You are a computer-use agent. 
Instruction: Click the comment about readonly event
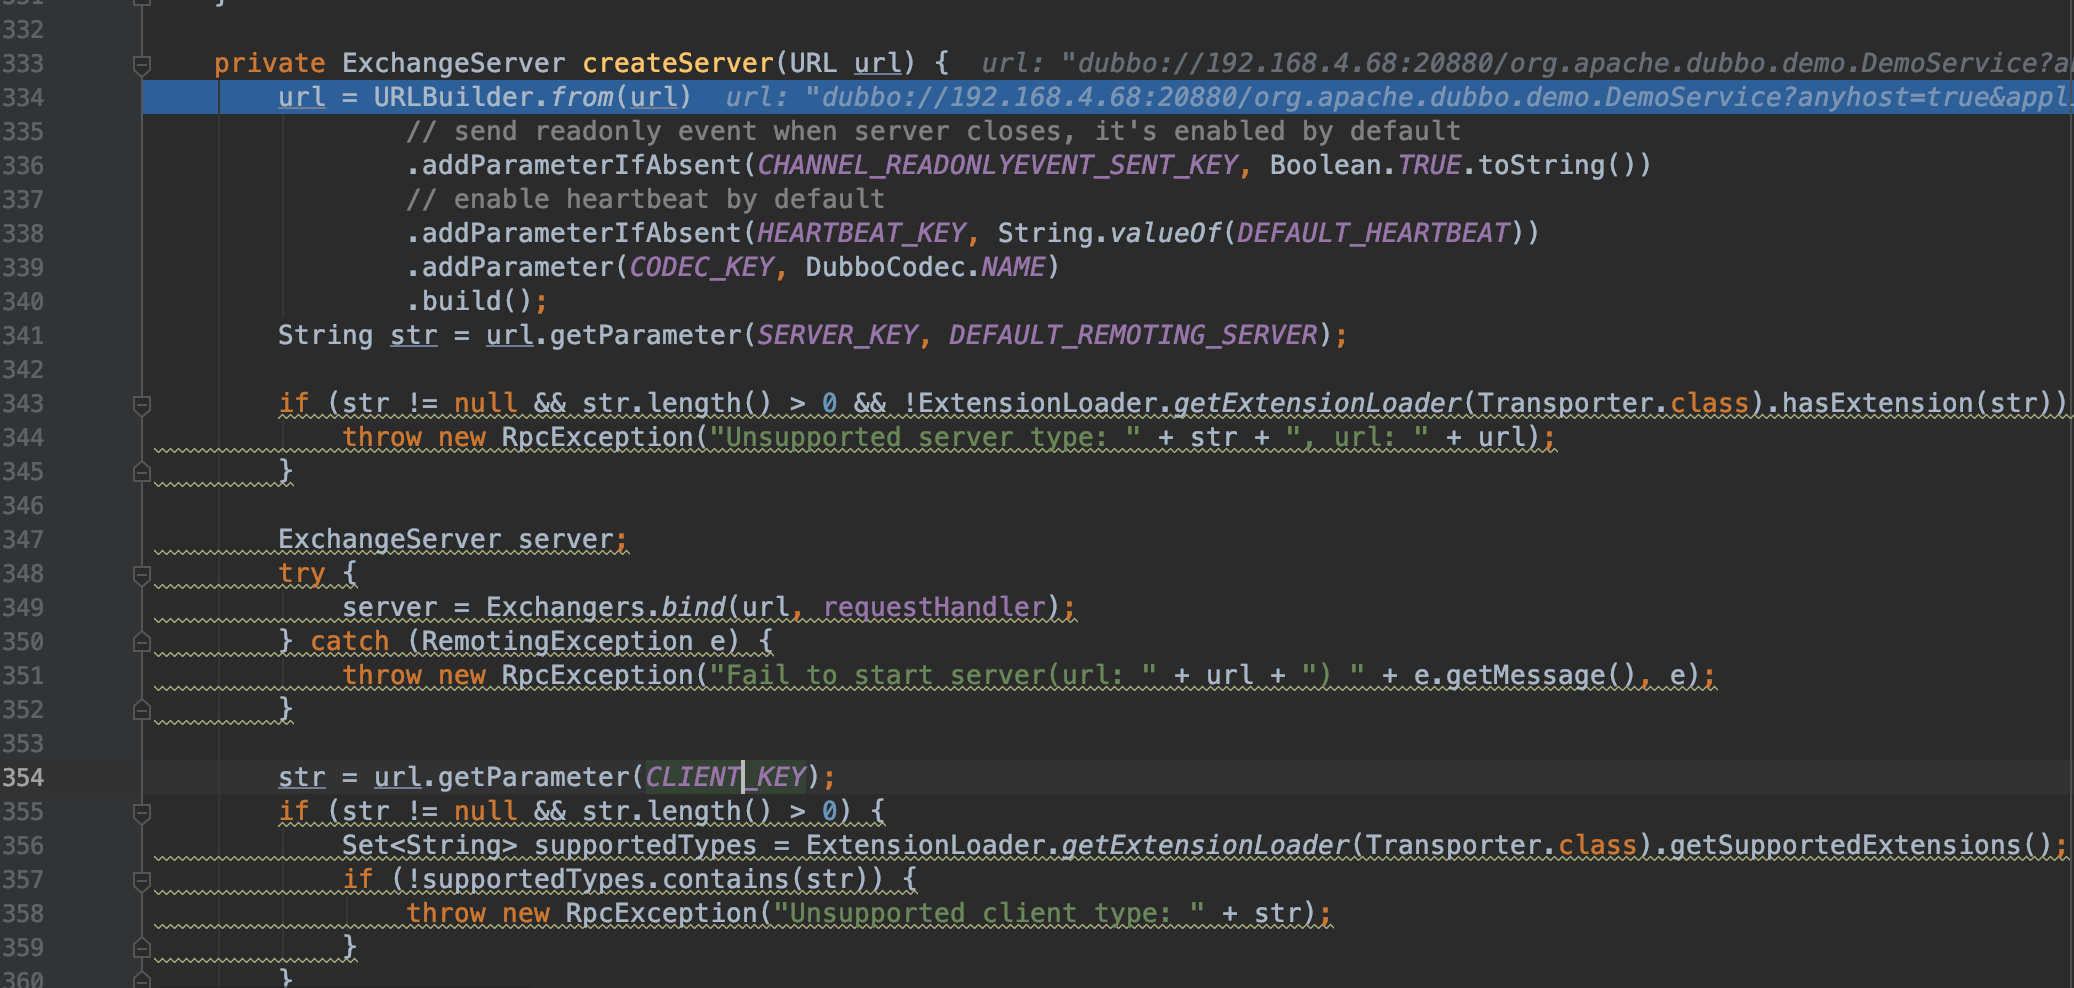(933, 131)
